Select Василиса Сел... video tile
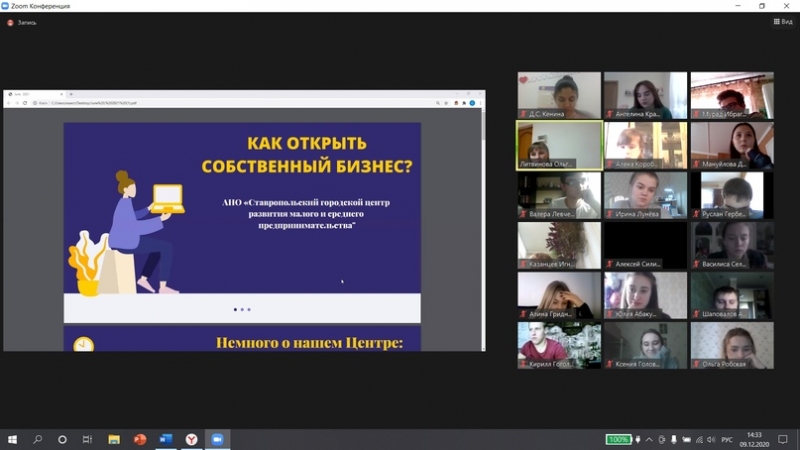 [x=732, y=245]
